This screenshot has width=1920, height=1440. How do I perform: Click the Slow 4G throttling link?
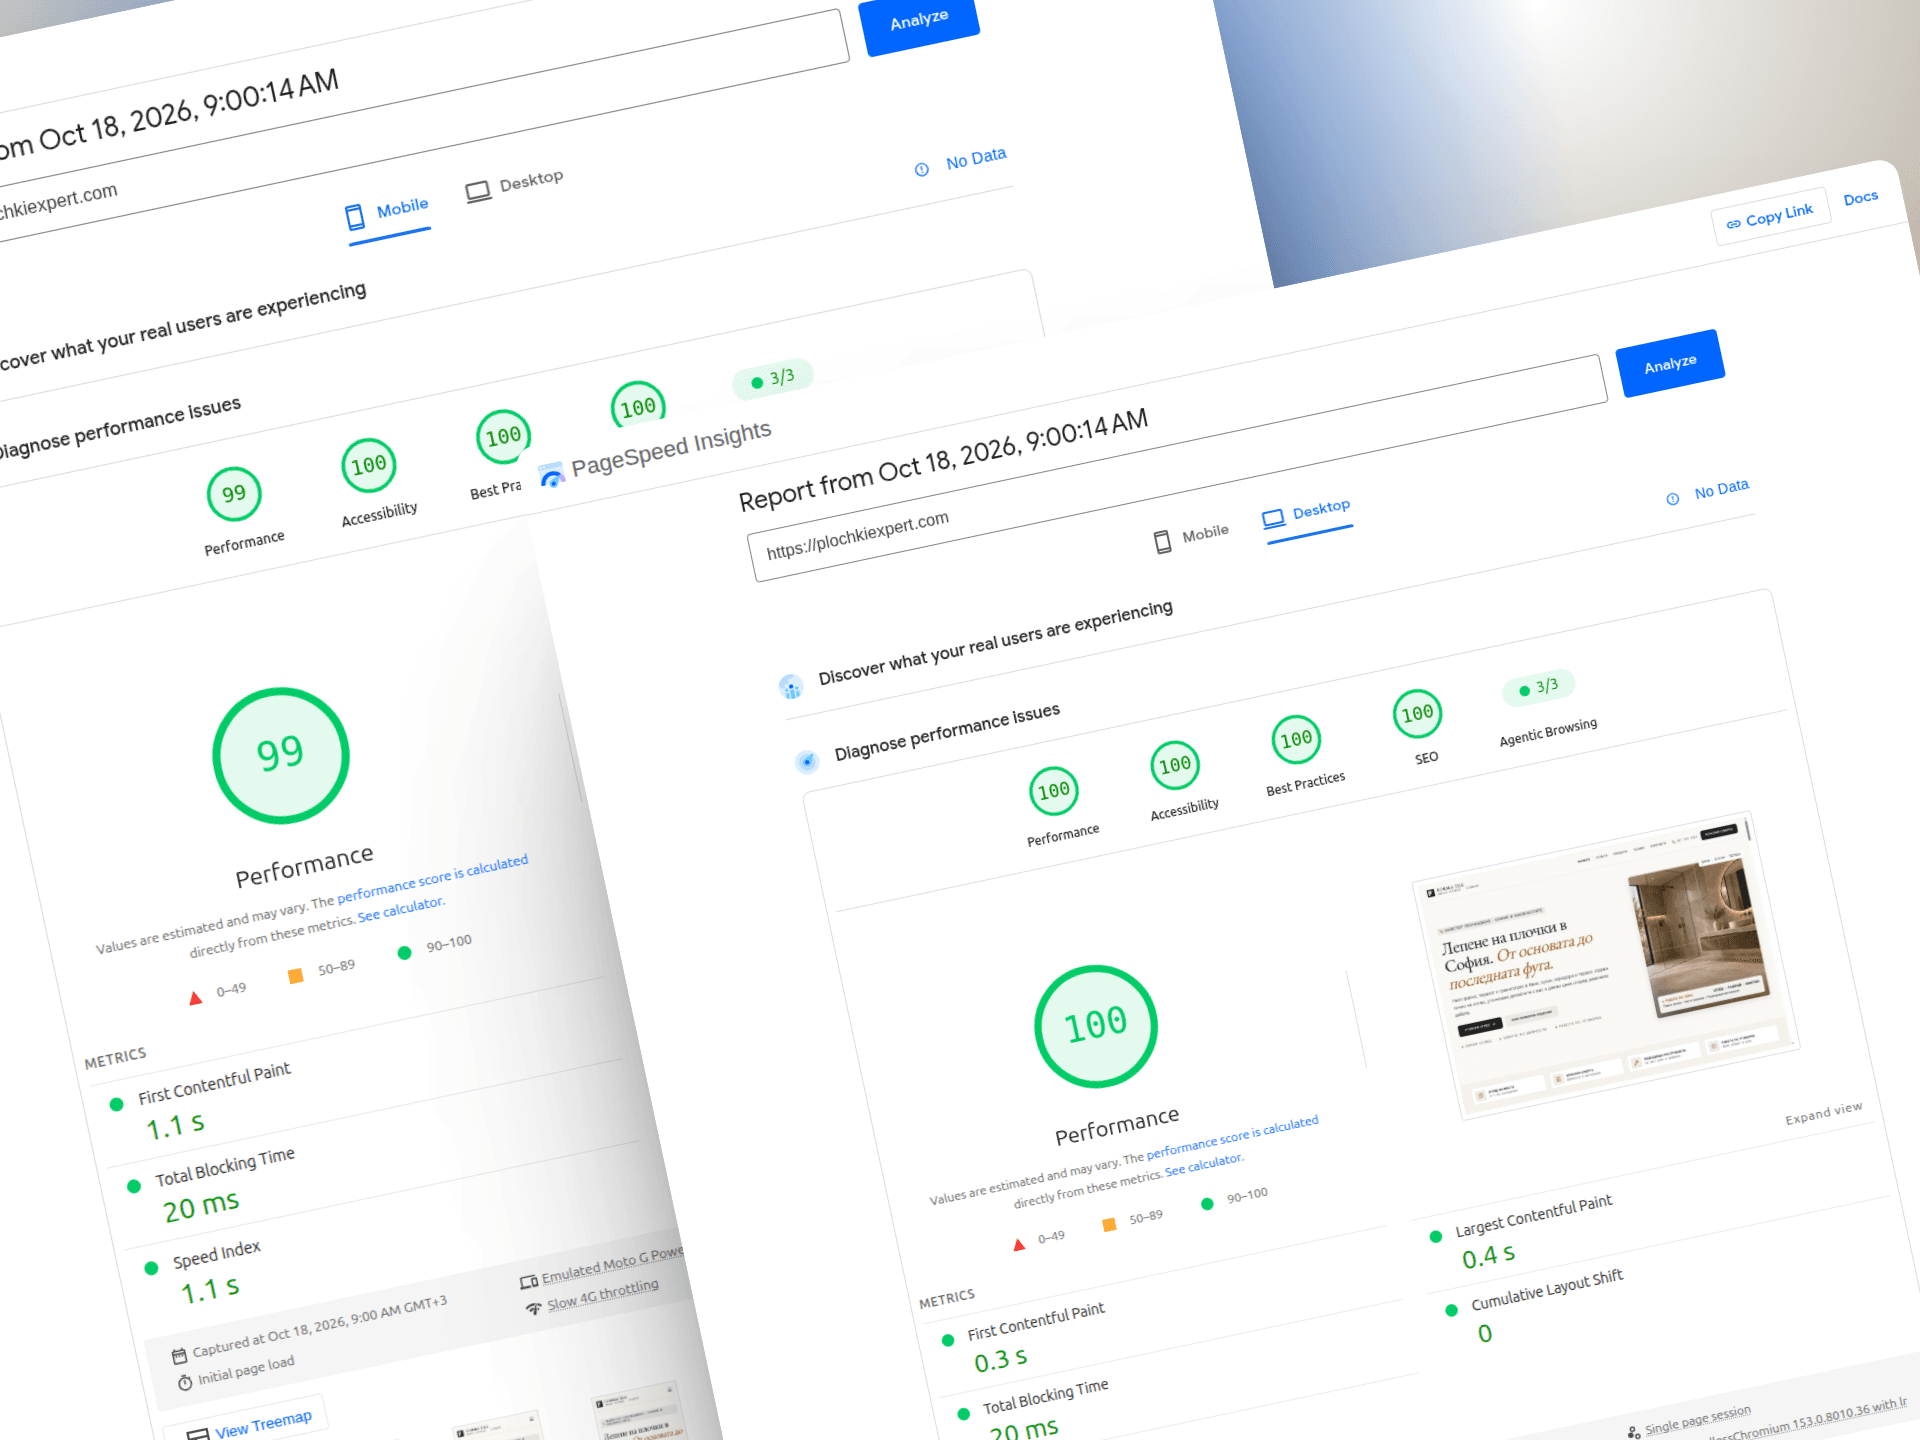point(602,1294)
